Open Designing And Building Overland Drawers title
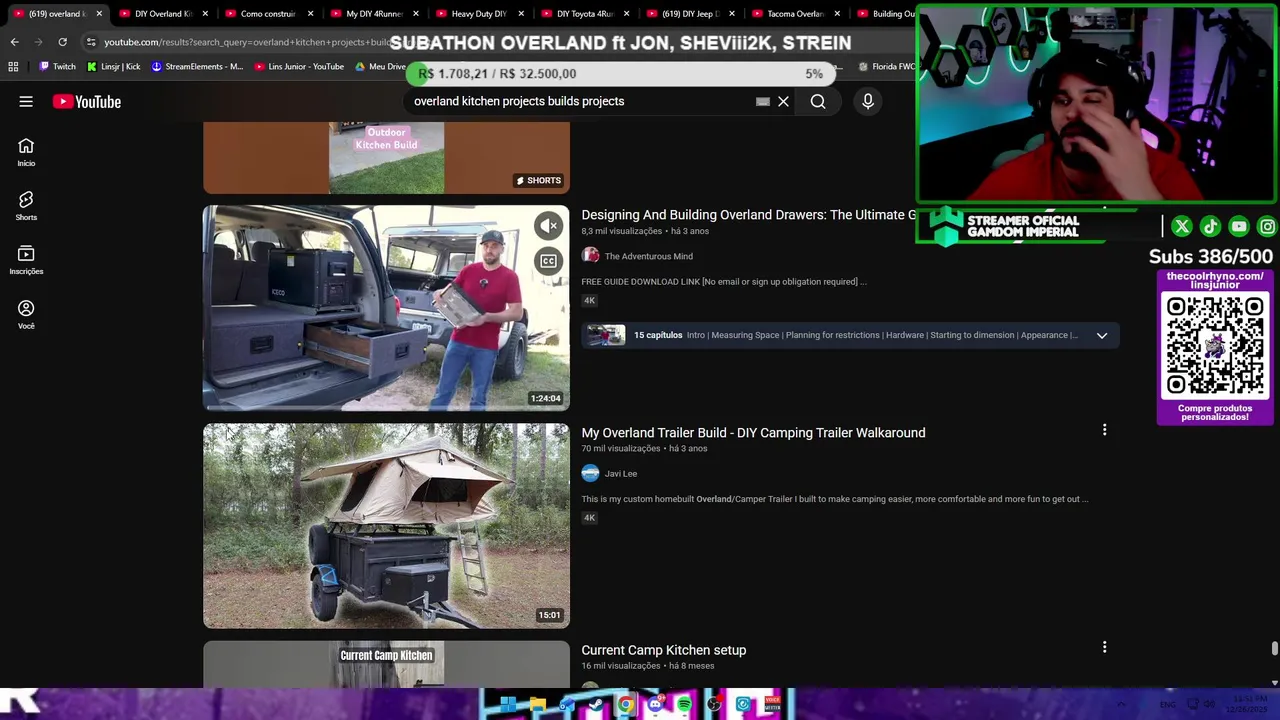The width and height of the screenshot is (1280, 720). [748, 215]
